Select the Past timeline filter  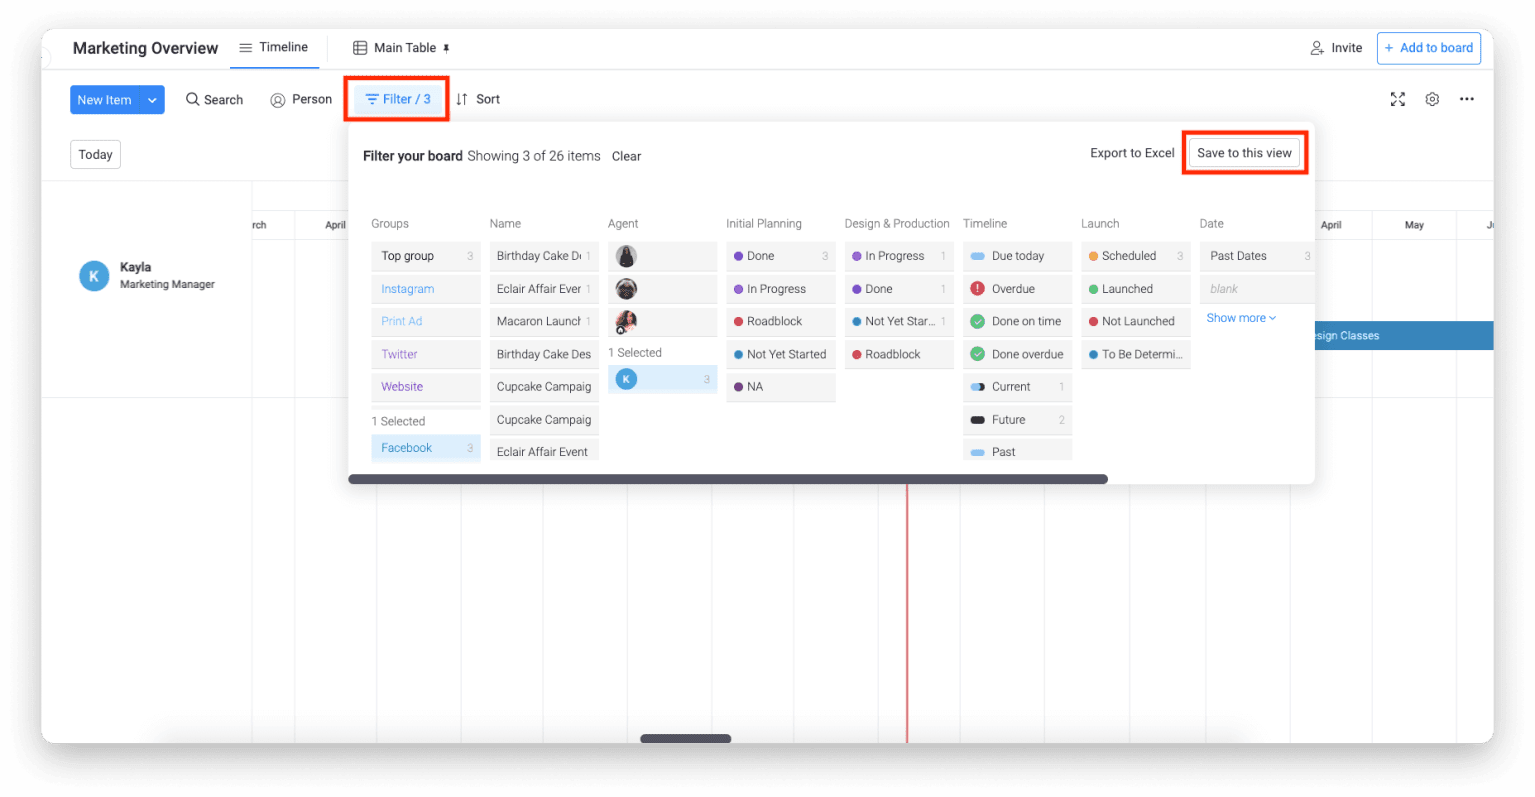(x=1017, y=451)
